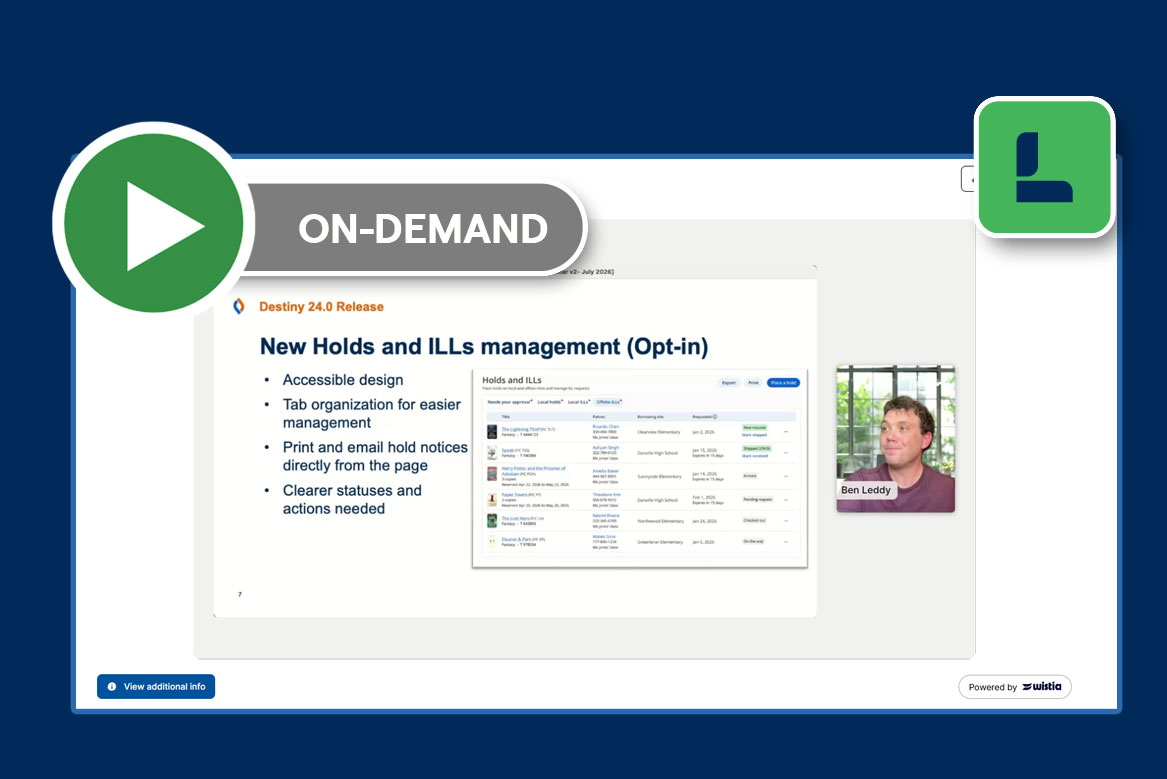Open the Eleanor & Park title link

pyautogui.click(x=516, y=539)
